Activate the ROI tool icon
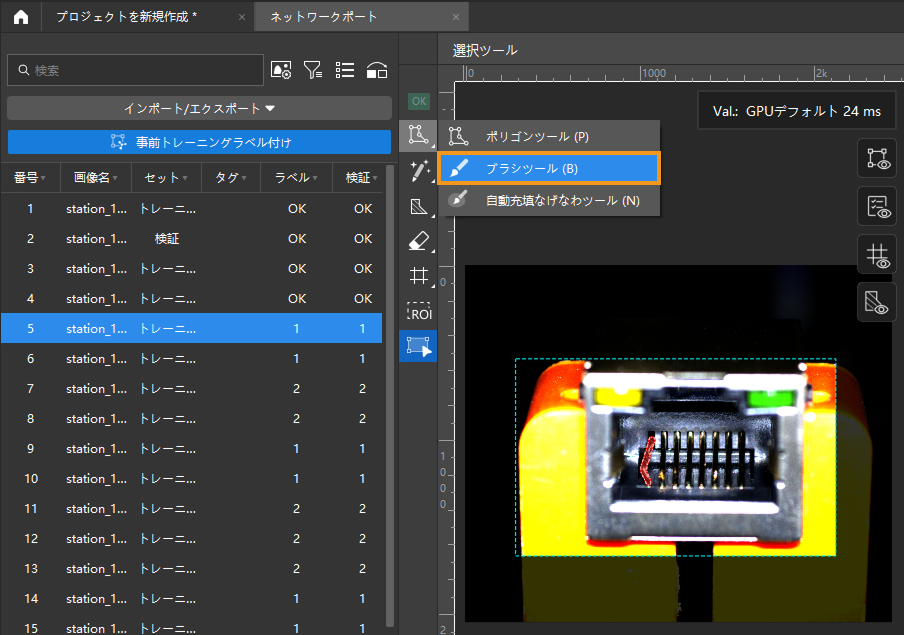904x635 pixels. coord(419,311)
